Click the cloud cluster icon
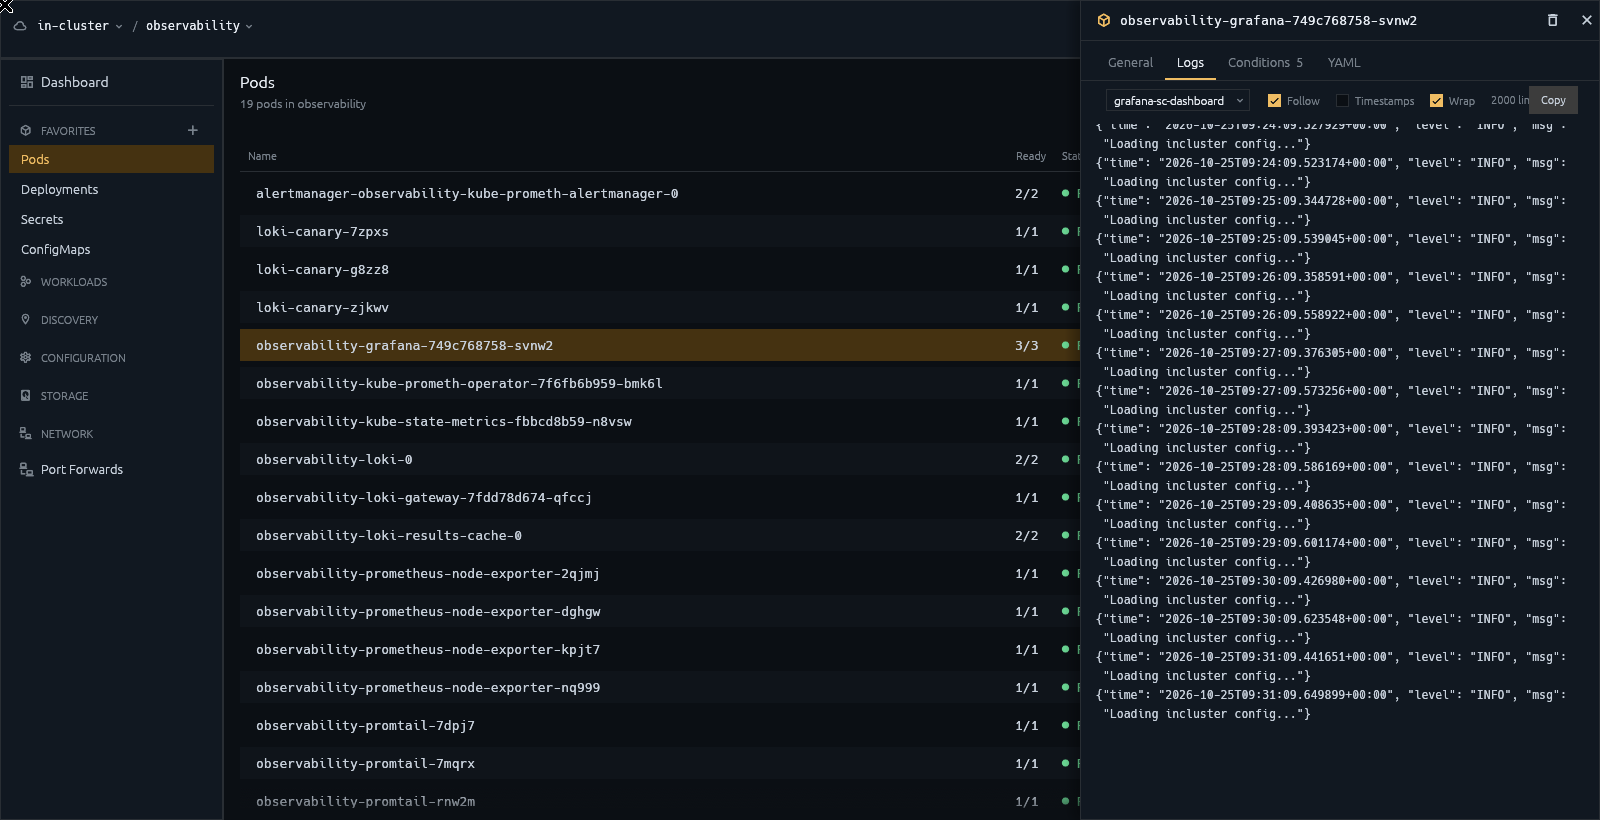This screenshot has height=820, width=1600. coord(20,26)
